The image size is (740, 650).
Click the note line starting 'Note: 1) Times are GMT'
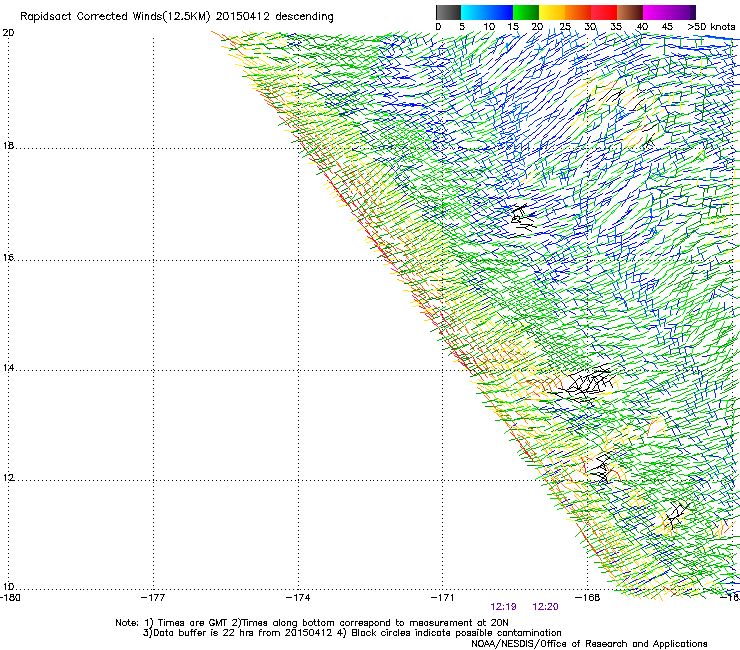pyautogui.click(x=312, y=623)
